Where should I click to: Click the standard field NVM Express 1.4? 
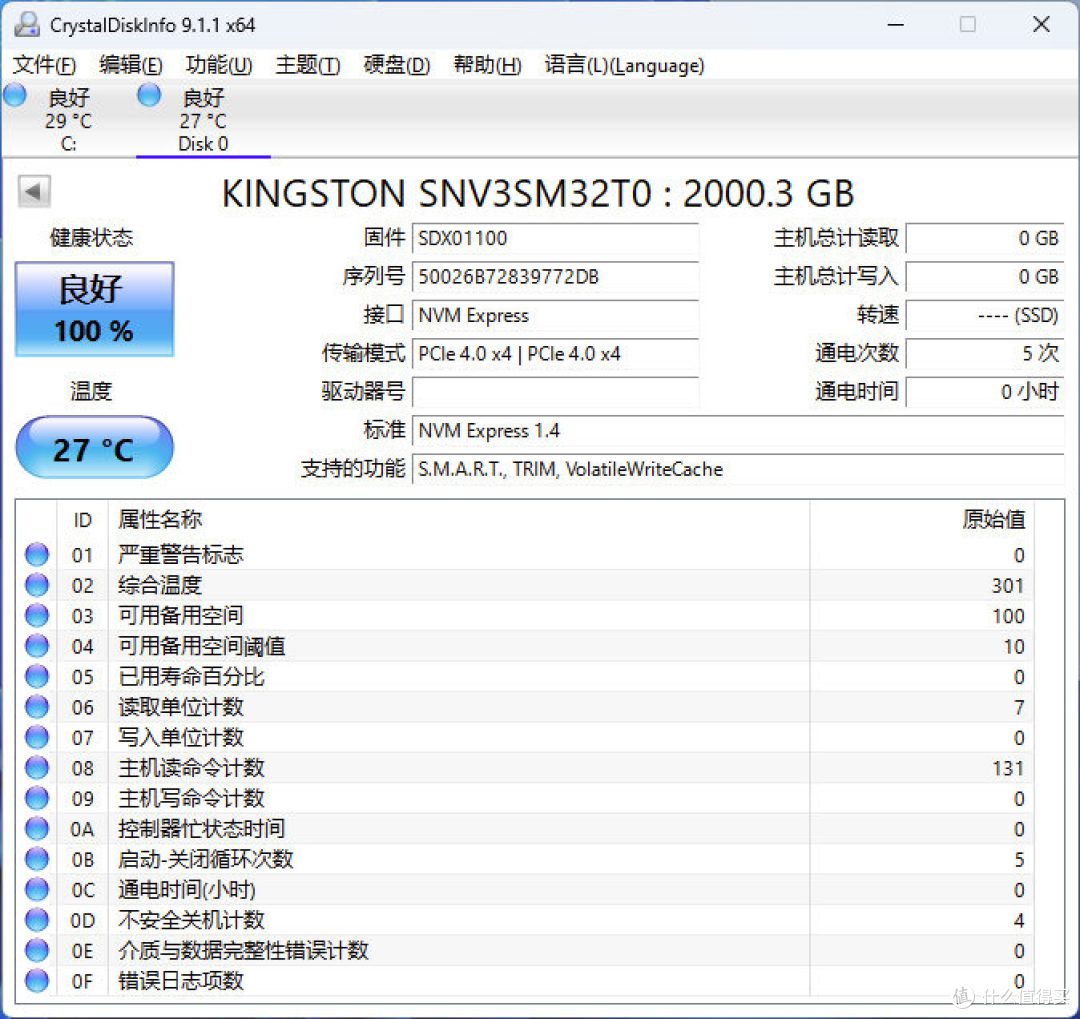pos(738,431)
